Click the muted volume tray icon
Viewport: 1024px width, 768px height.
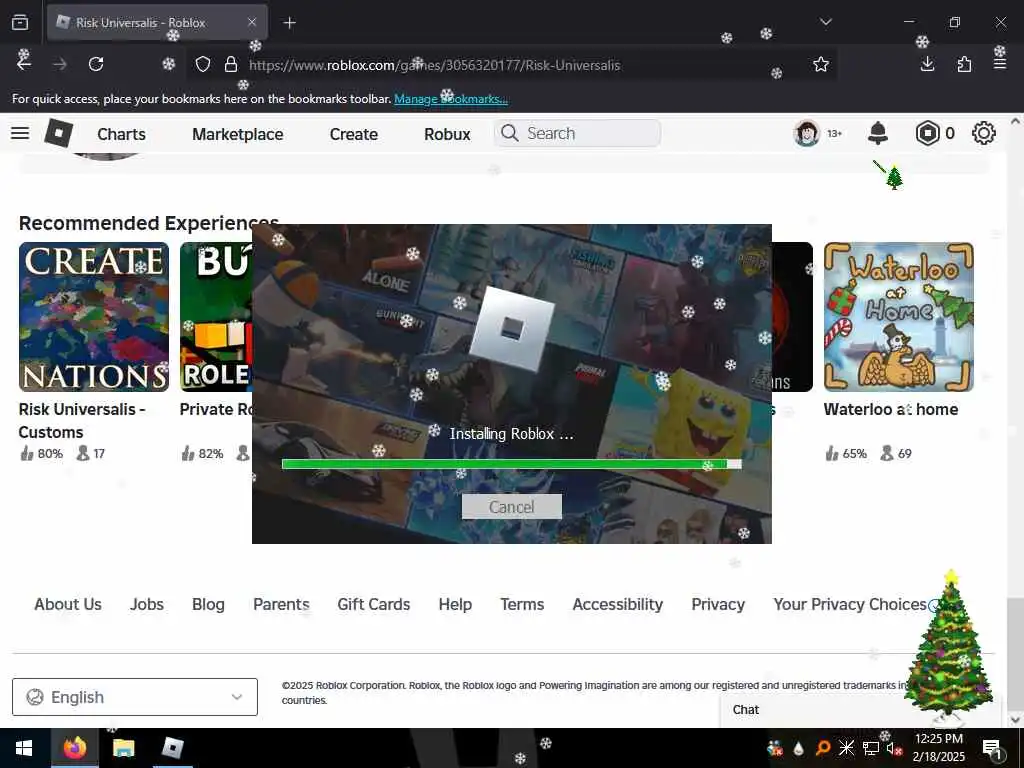click(893, 748)
